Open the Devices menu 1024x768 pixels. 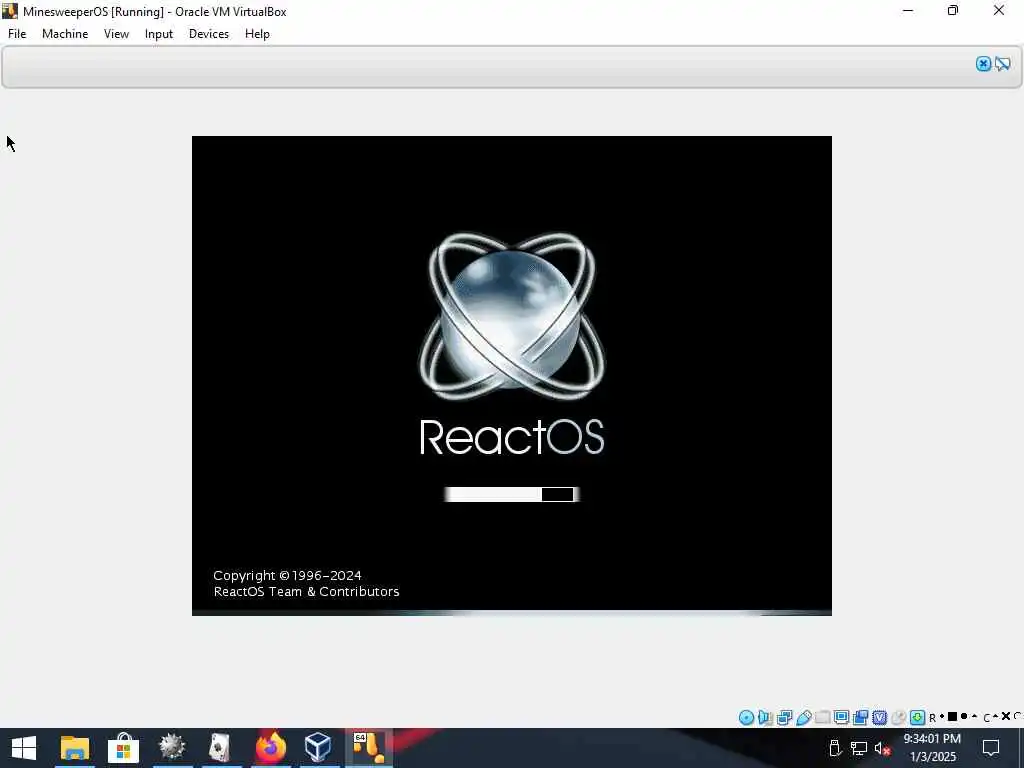[209, 34]
